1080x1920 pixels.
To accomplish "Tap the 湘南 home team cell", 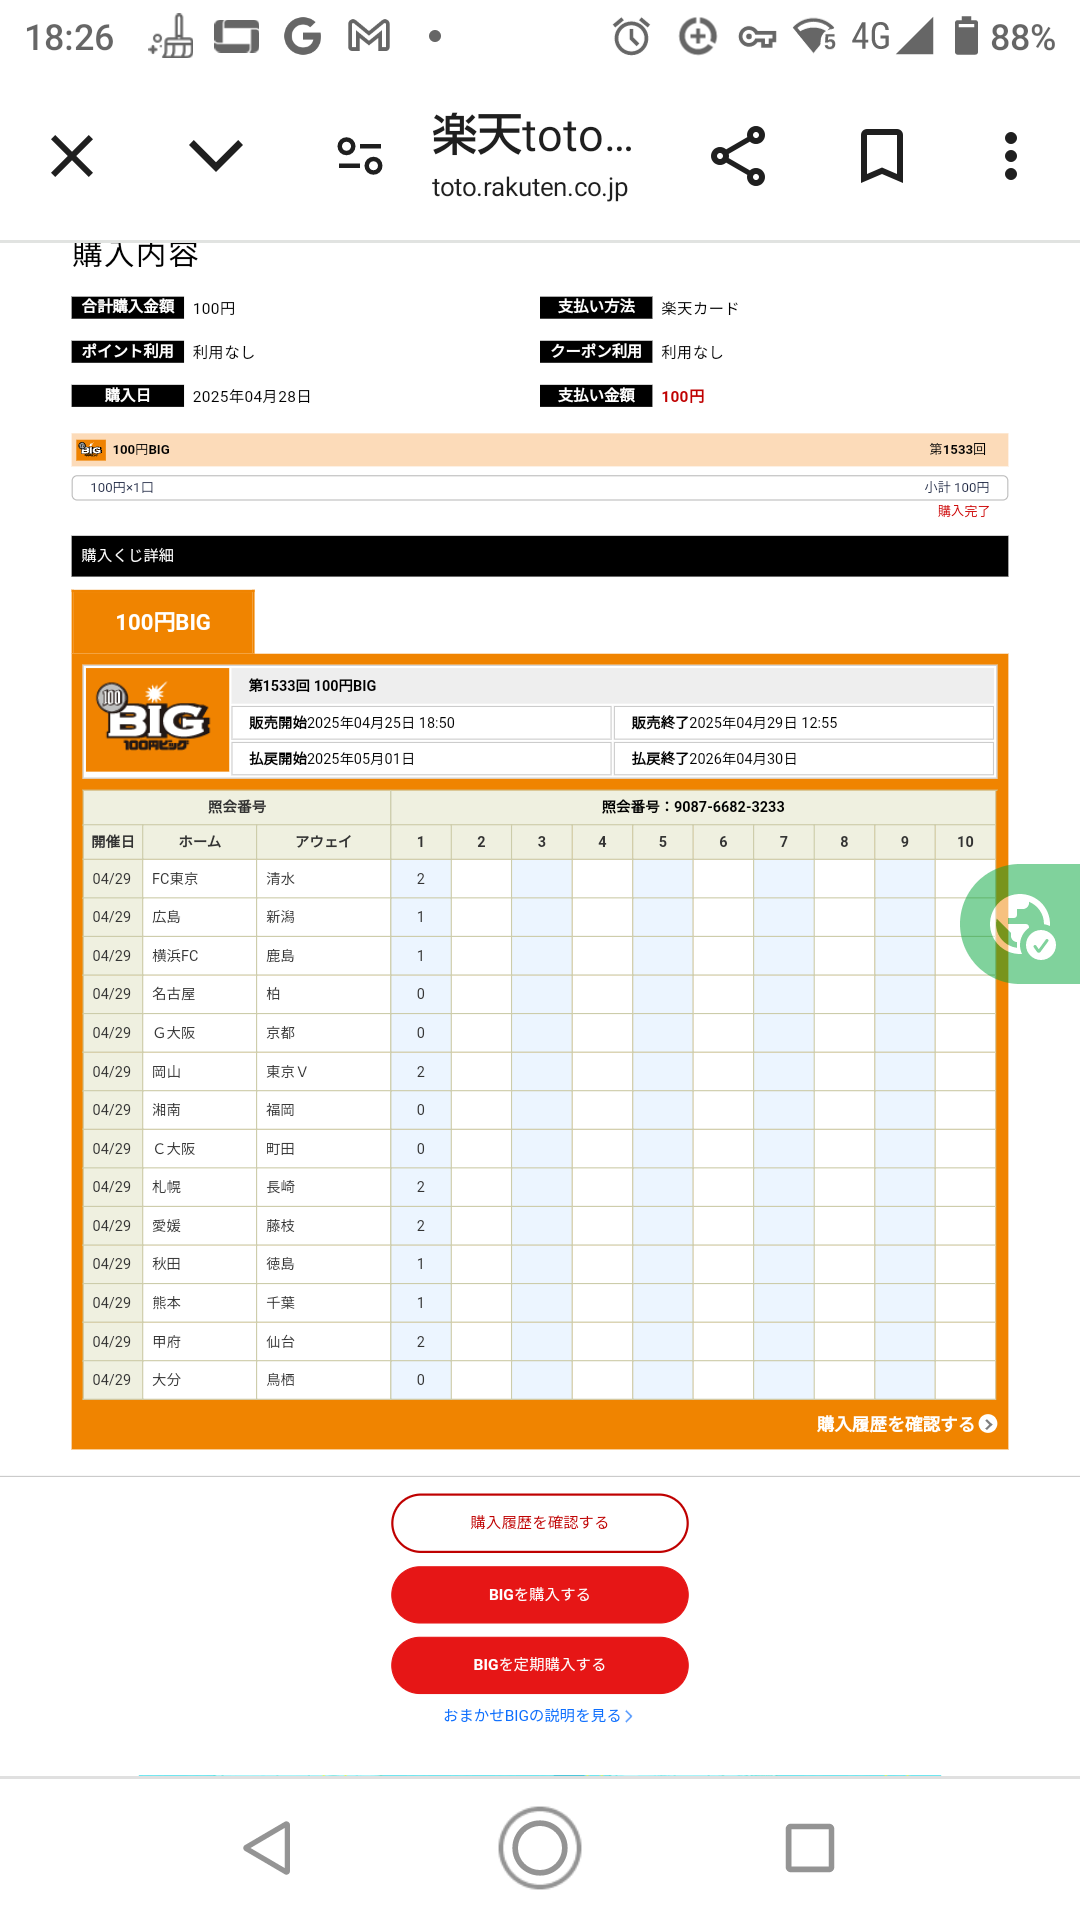I will click(199, 1110).
